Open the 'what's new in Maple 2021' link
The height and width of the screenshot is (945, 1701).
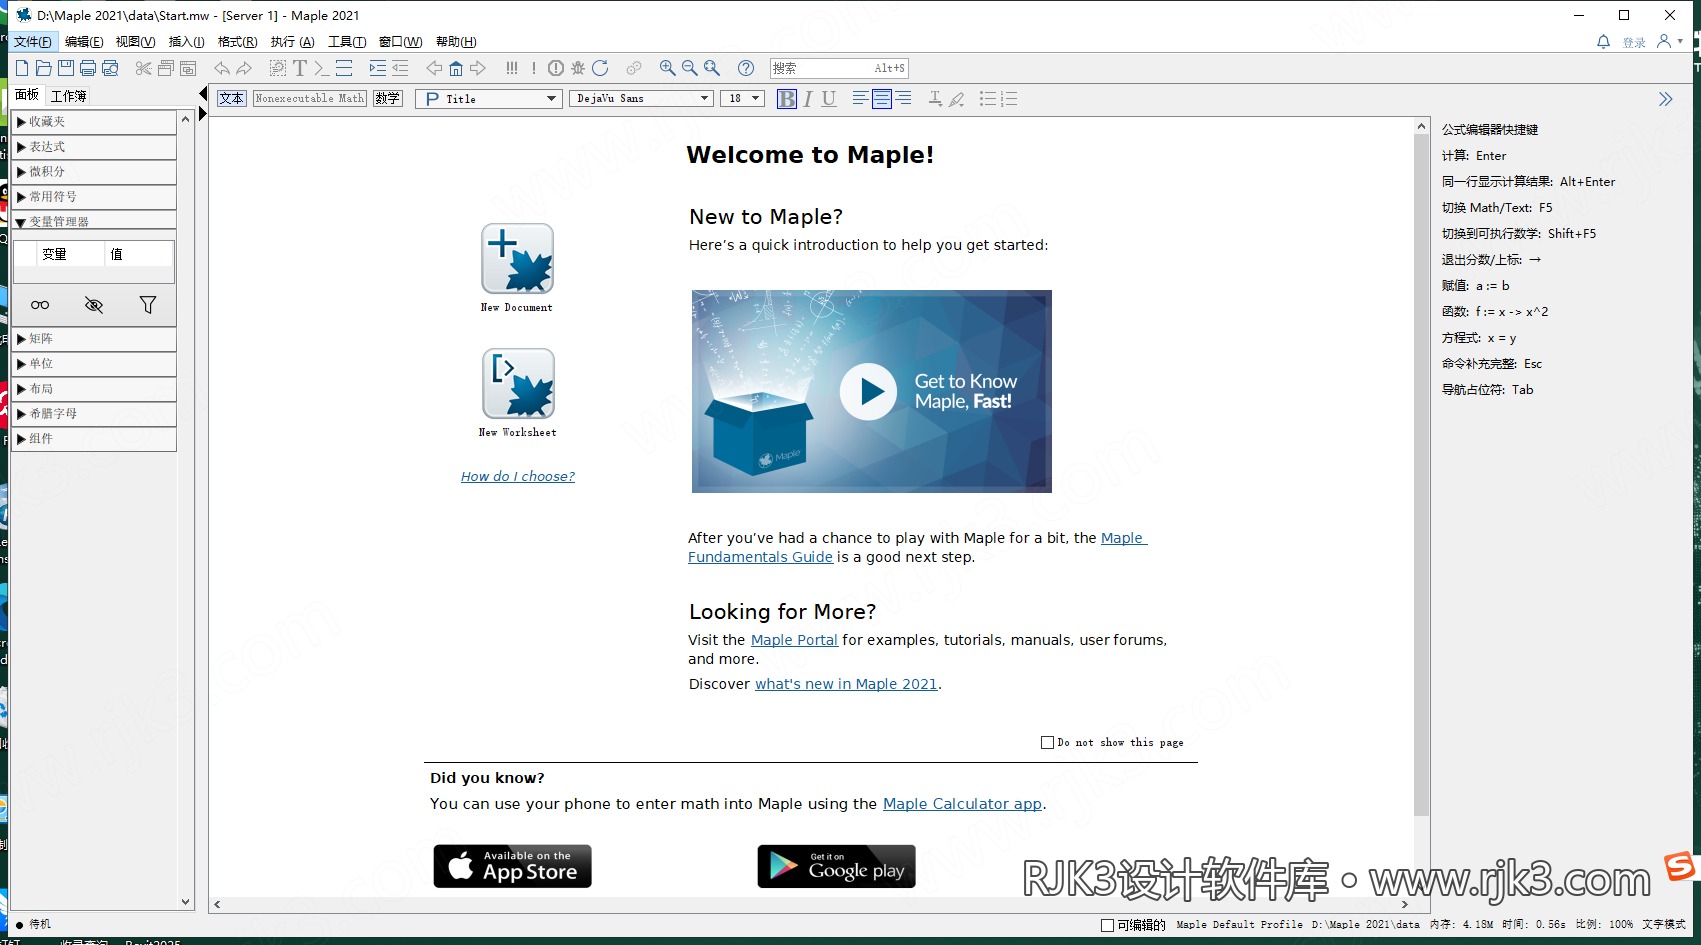tap(846, 684)
